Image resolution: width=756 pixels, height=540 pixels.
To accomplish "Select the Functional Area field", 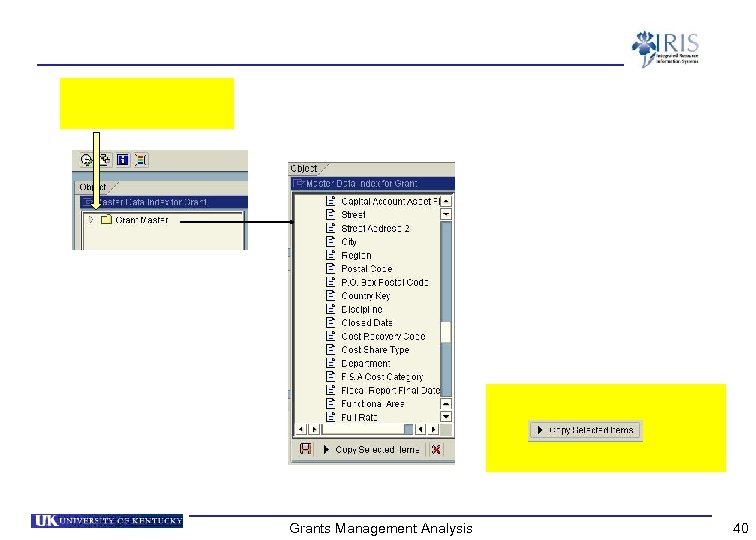I will (373, 404).
